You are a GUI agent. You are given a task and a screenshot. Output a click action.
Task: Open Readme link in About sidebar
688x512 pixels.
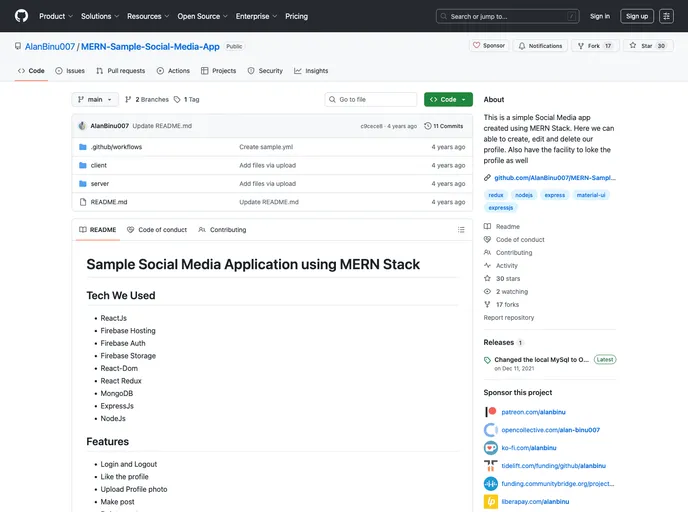pyautogui.click(x=502, y=227)
